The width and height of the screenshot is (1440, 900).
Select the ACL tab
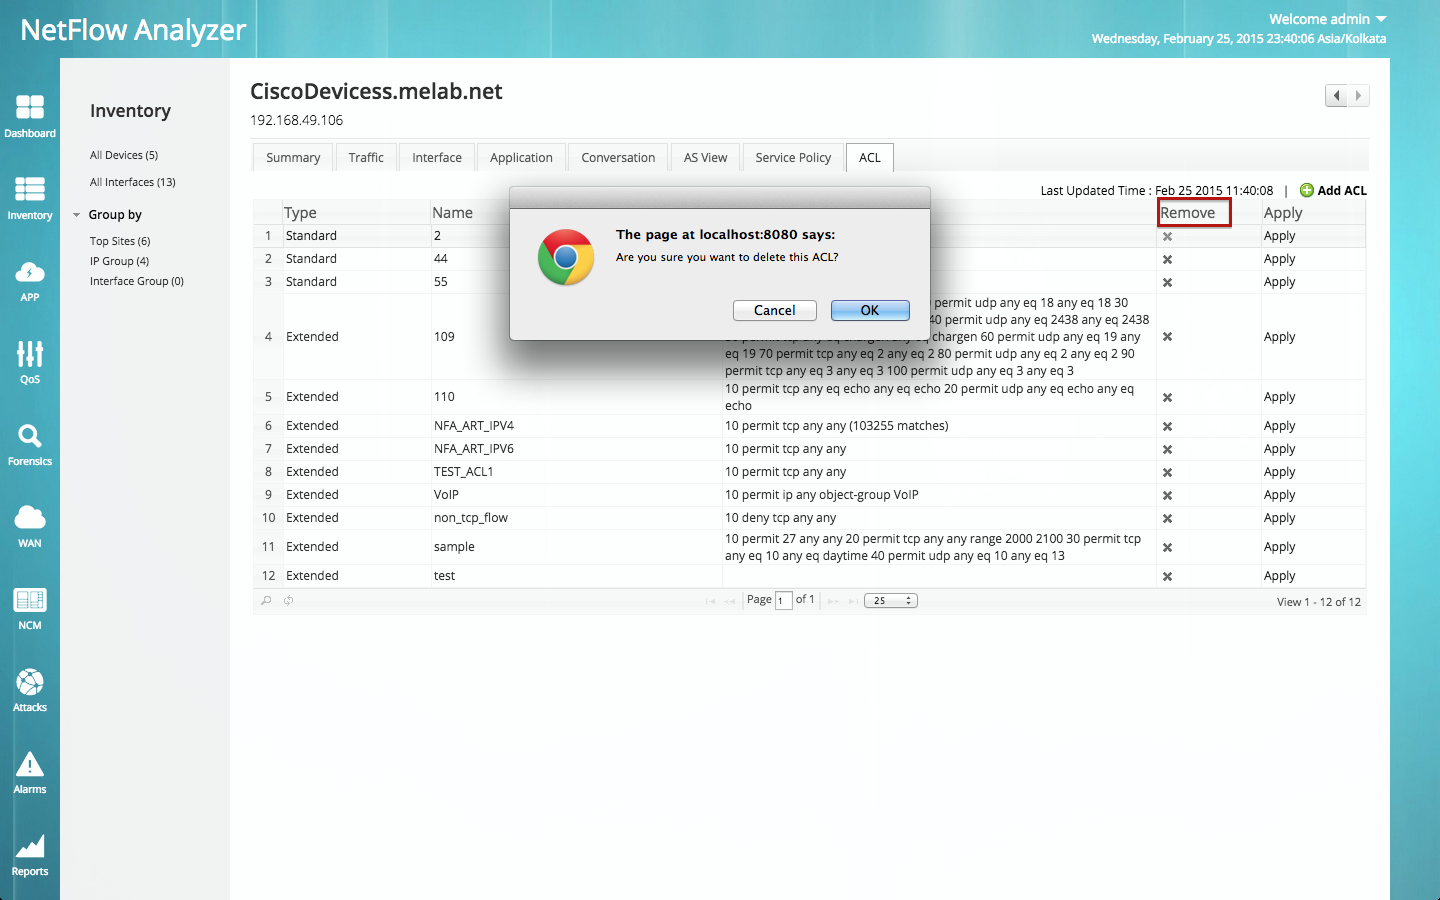[x=870, y=158]
